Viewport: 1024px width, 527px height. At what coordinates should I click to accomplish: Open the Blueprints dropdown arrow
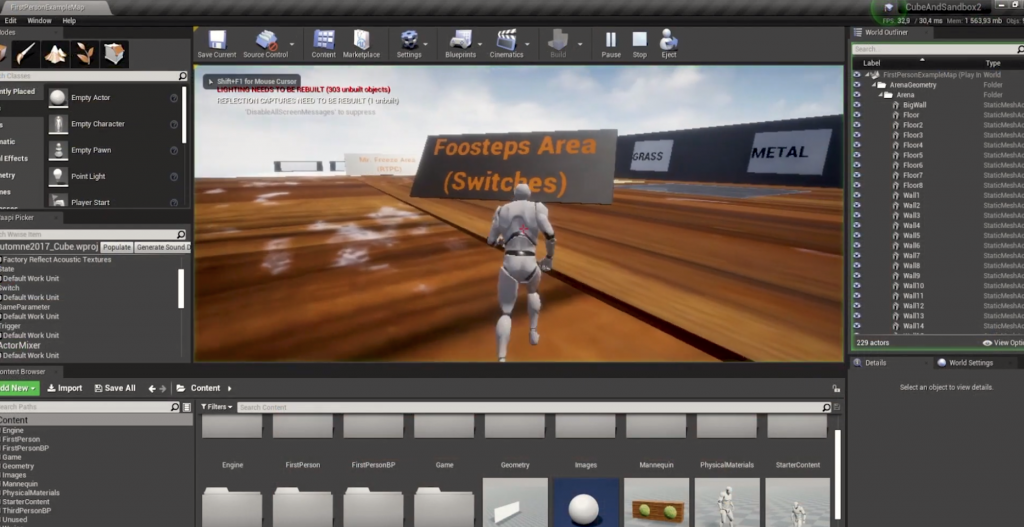[480, 44]
